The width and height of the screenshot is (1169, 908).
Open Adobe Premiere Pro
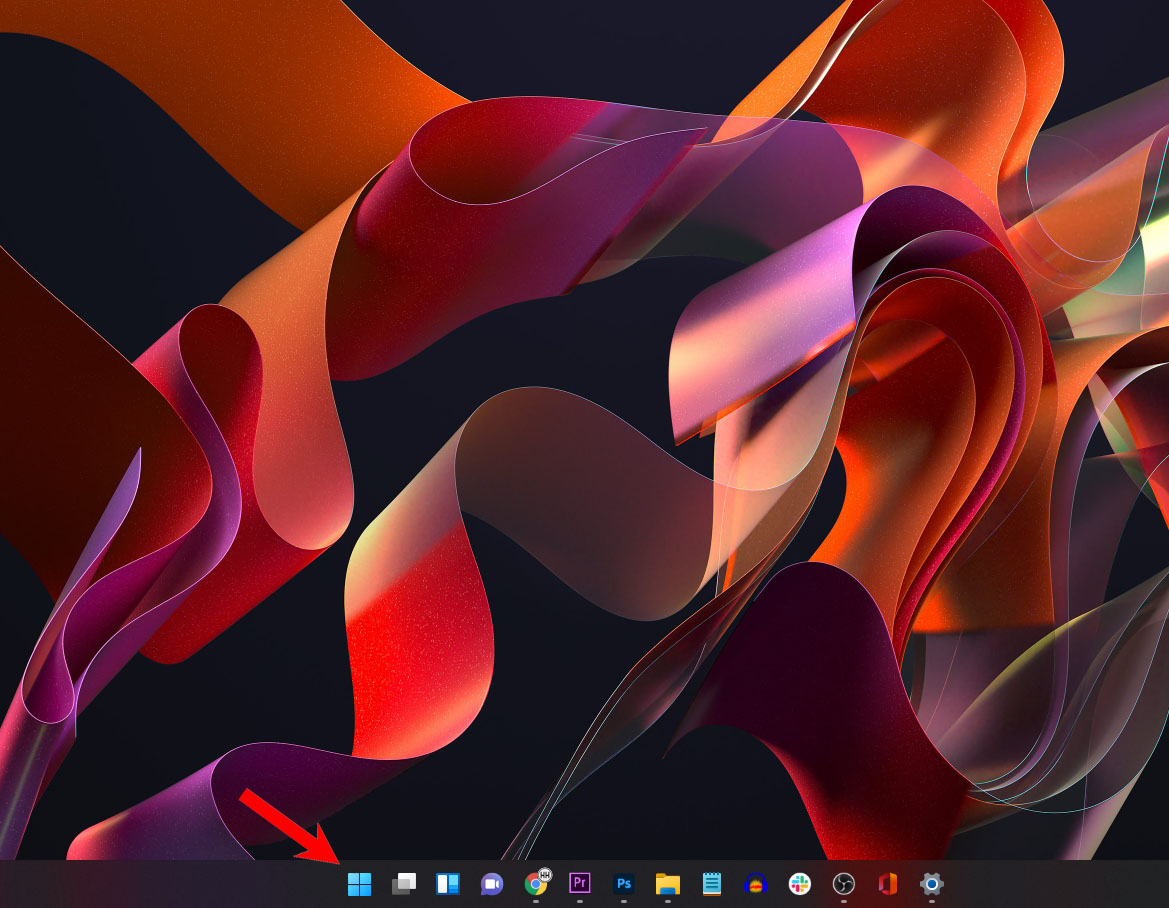coord(578,884)
